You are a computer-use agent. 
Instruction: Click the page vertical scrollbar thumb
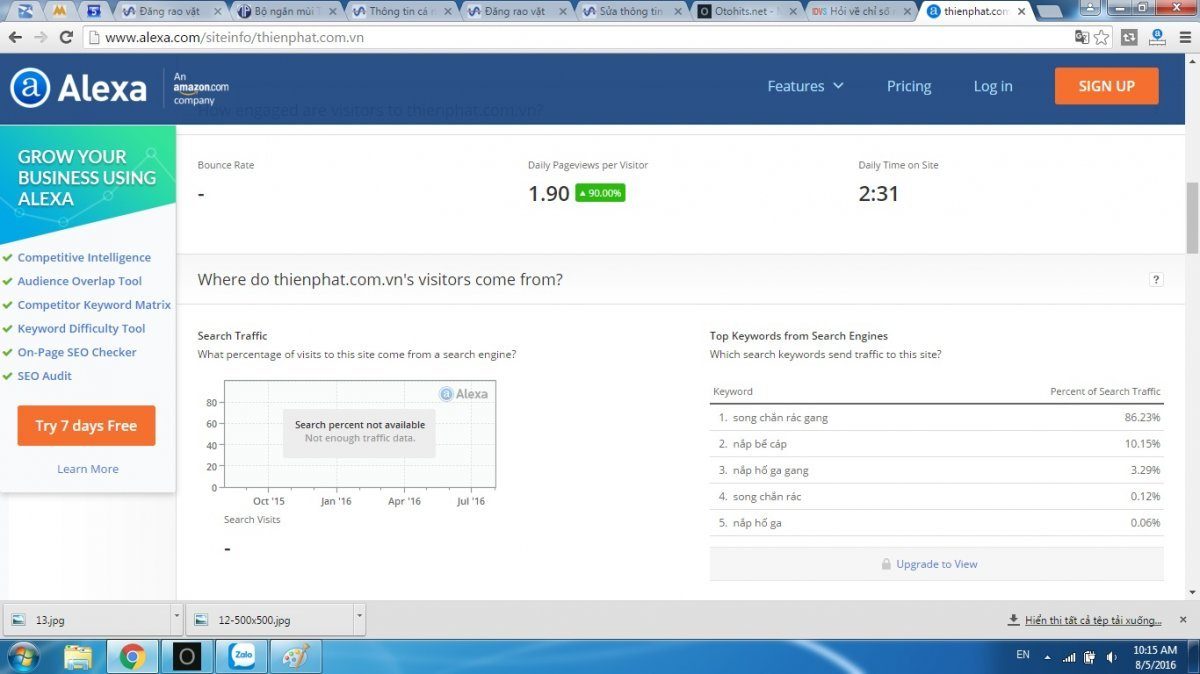coord(1192,217)
